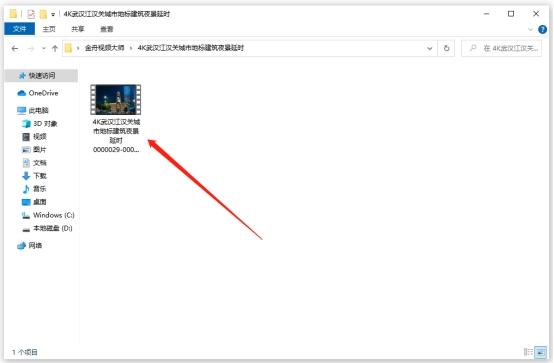Select the Windows (C:) drive
This screenshot has width=554, height=363.
(x=48, y=215)
